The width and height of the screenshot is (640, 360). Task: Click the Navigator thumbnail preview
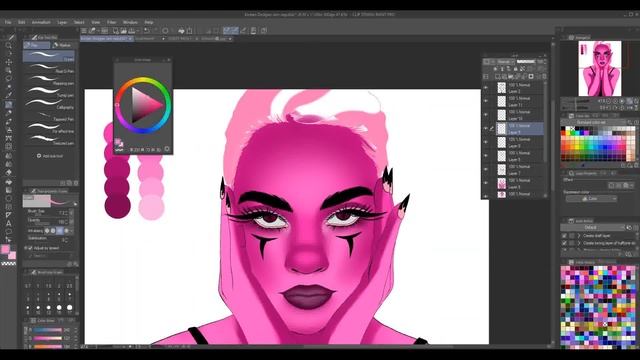600,68
